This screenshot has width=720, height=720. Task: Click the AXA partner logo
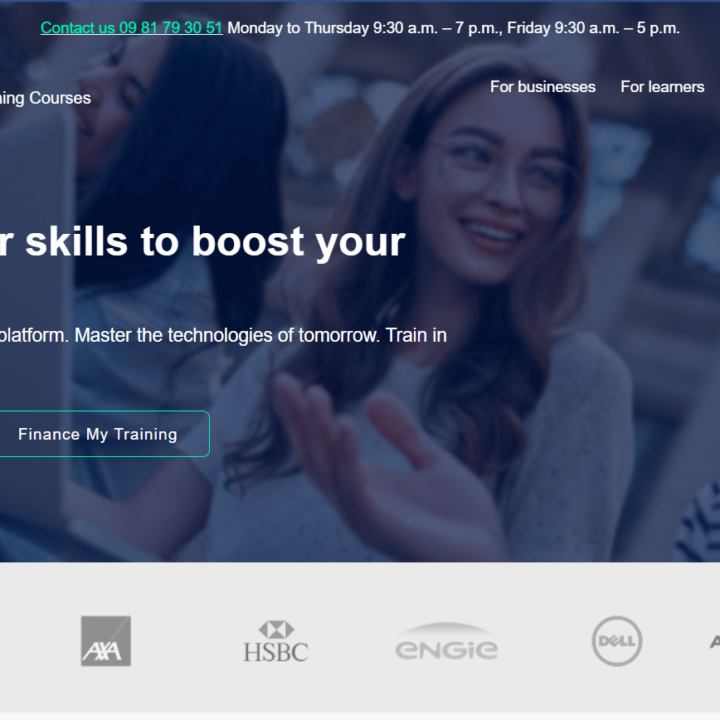pos(106,641)
